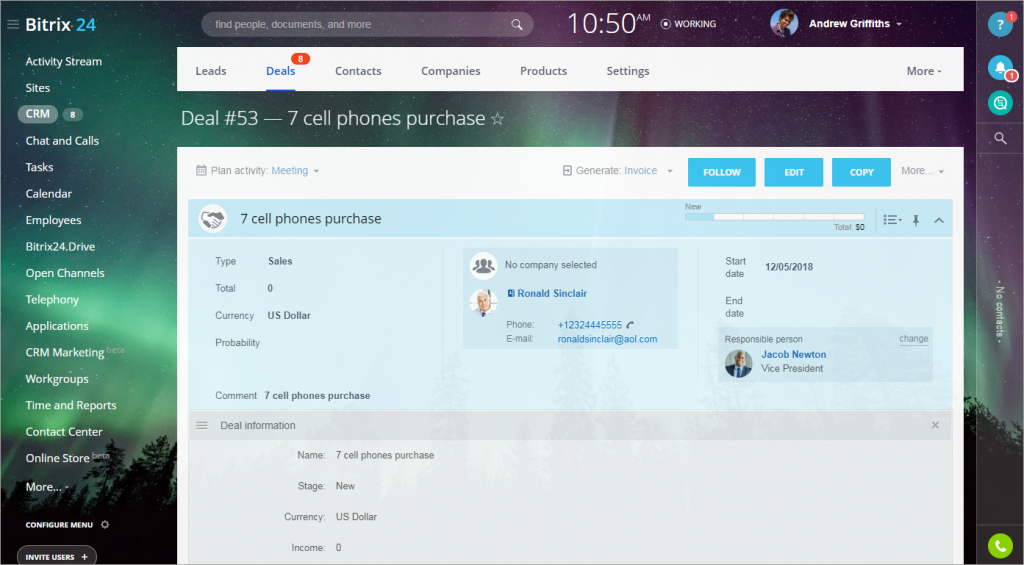Open the CRM Settings tab
The height and width of the screenshot is (565, 1024).
(x=628, y=71)
